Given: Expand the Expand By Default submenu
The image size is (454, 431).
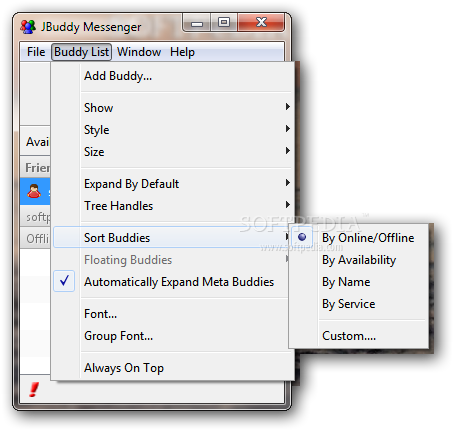Looking at the screenshot, I should click(x=173, y=184).
